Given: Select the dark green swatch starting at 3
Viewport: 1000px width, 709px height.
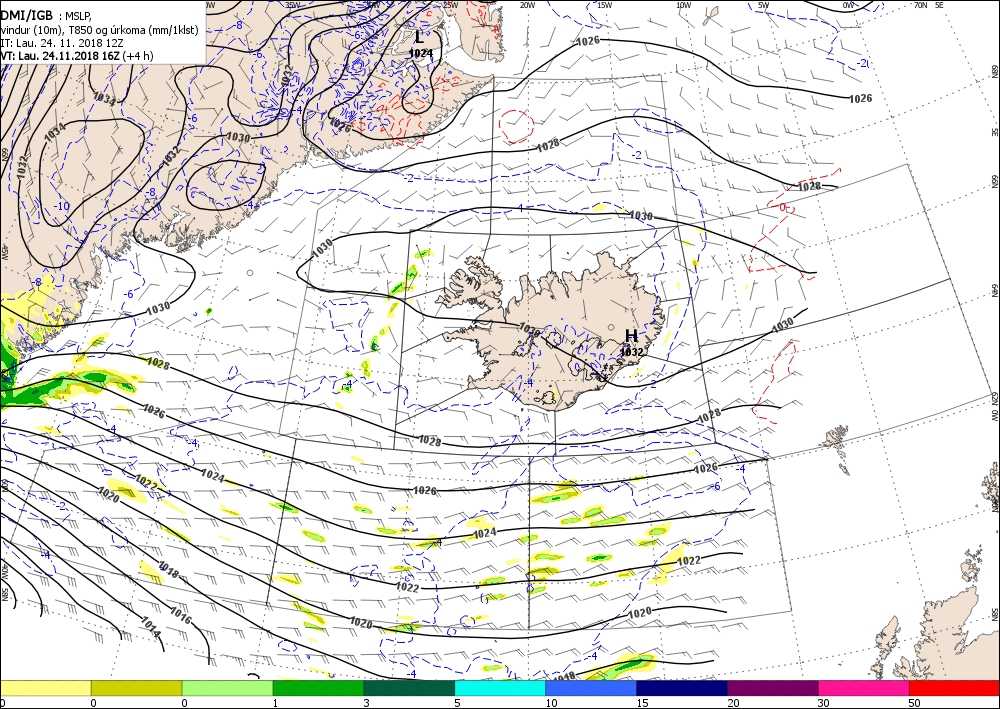Looking at the screenshot, I should point(409,688).
